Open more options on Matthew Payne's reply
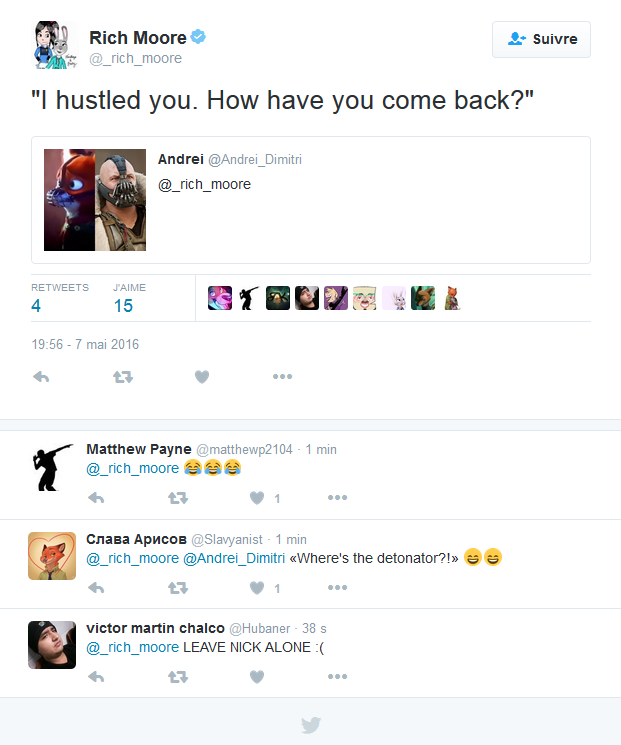Viewport: 621px width, 745px height. pos(337,497)
